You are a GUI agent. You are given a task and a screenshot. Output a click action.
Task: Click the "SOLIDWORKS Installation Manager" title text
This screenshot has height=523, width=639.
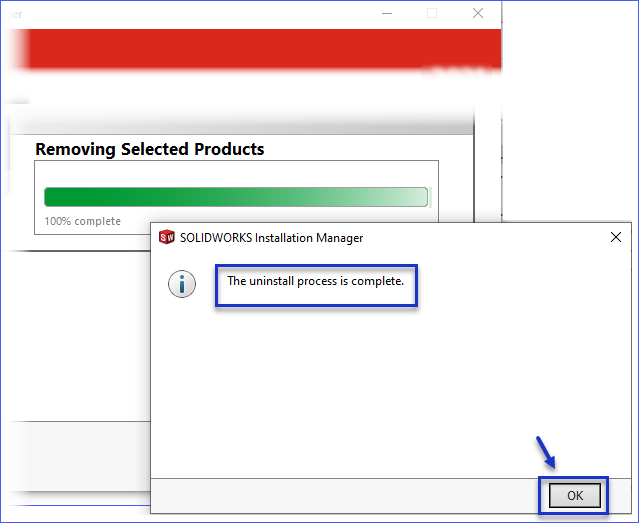click(271, 238)
